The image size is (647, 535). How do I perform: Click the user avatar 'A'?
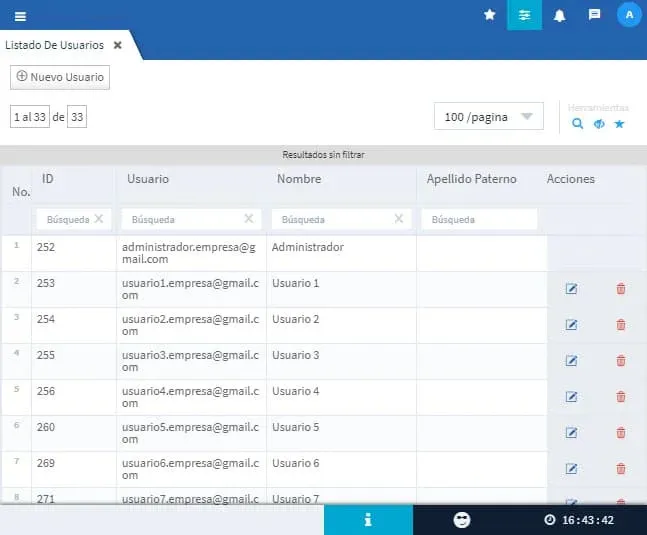click(628, 15)
